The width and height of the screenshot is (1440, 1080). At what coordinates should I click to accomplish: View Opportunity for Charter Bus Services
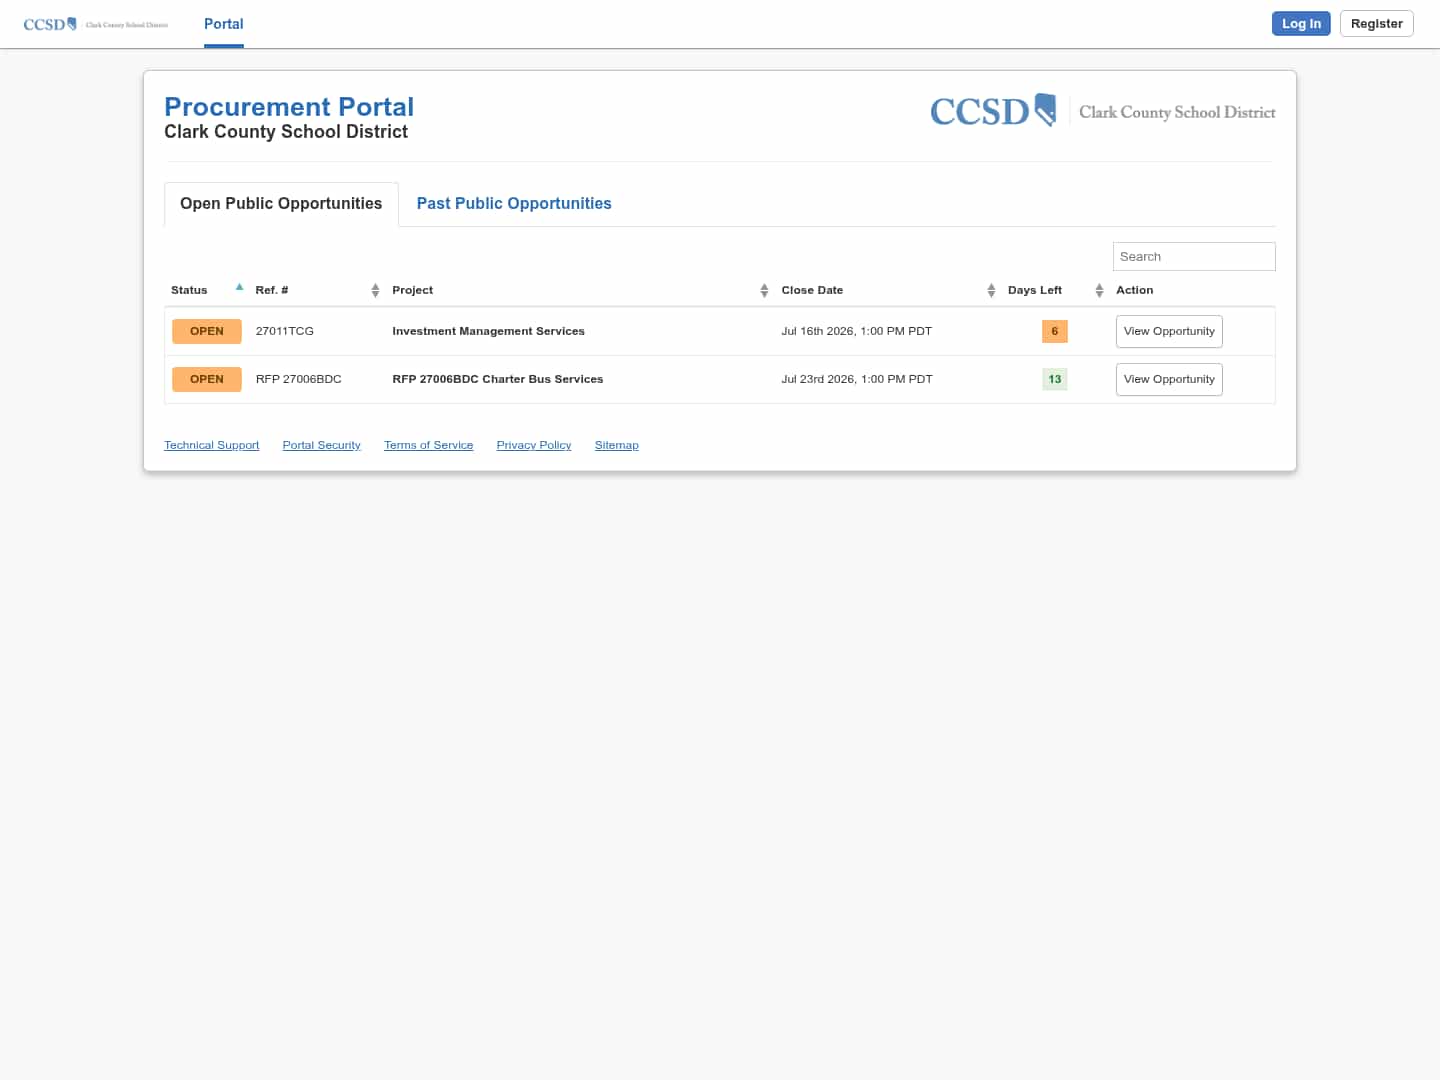1169,379
